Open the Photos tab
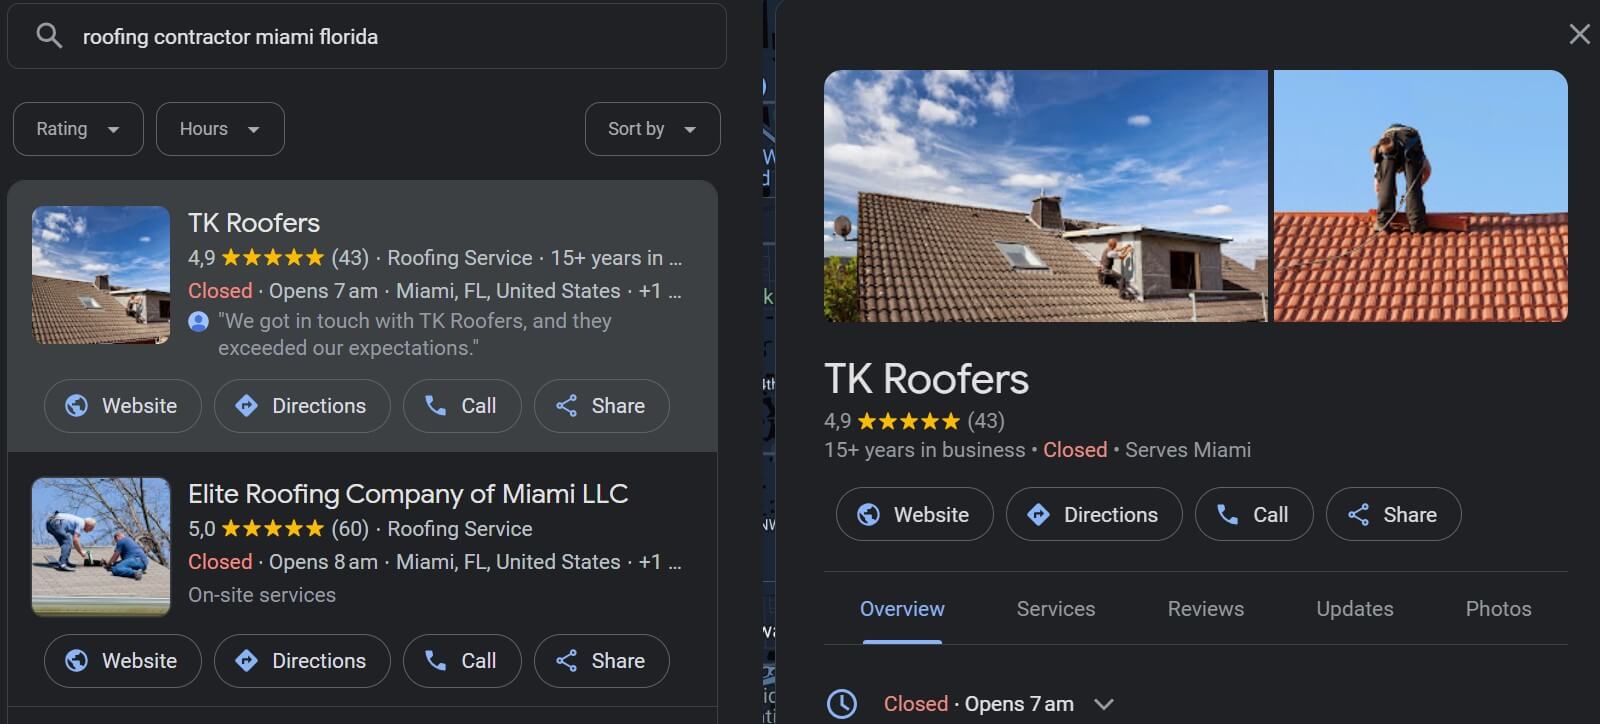Viewport: 1600px width, 724px height. tap(1498, 609)
